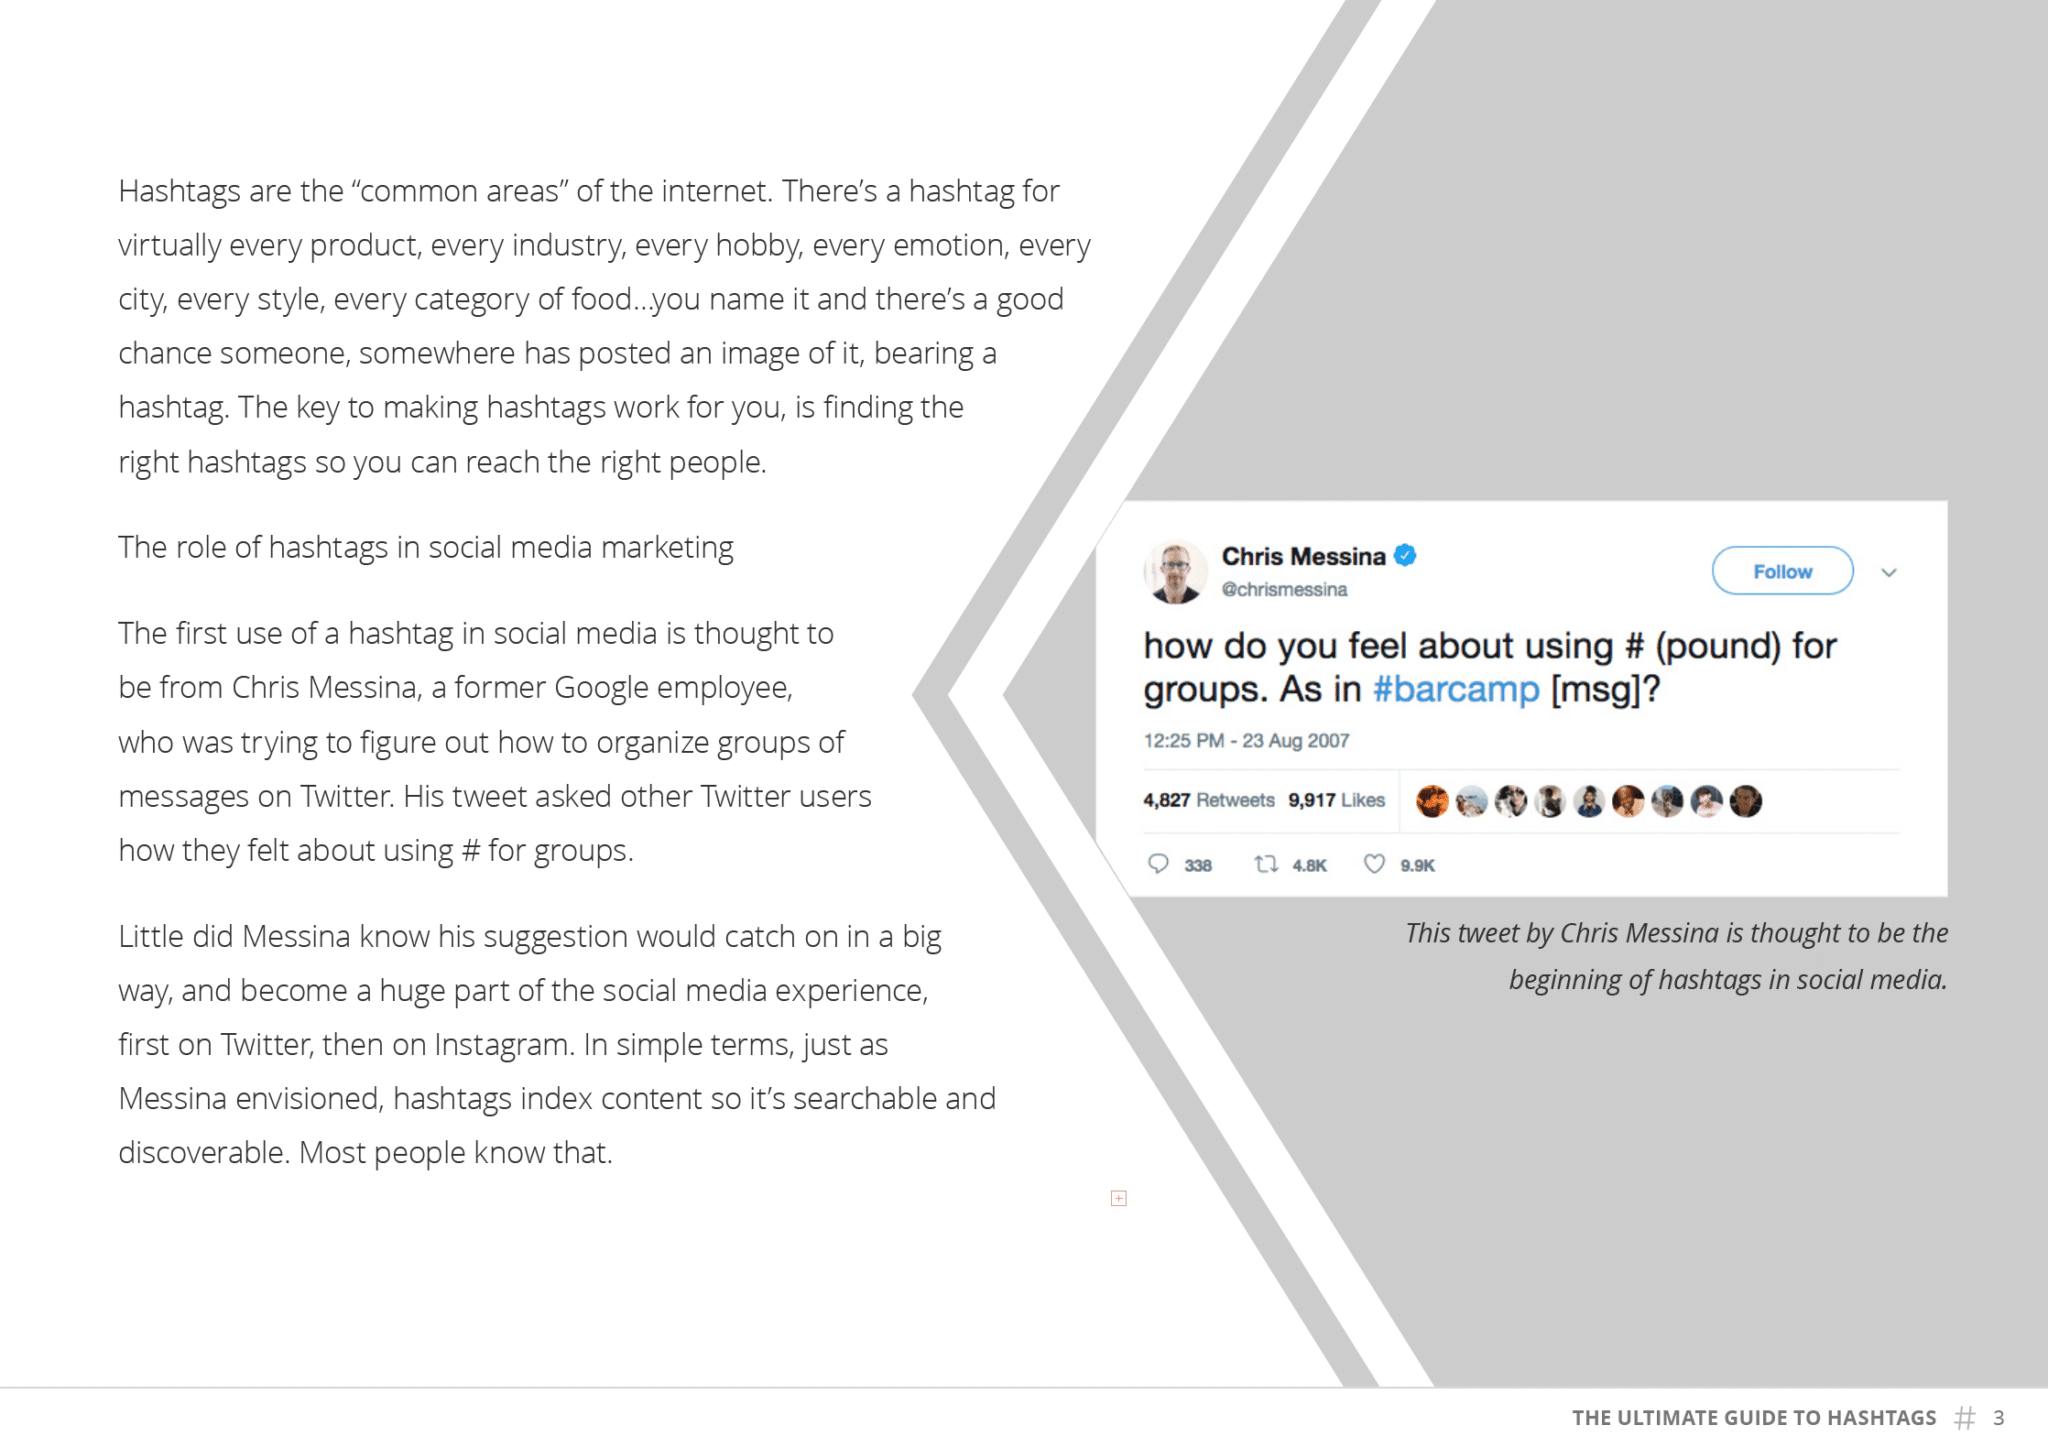Click the footer title Ultimate Guide to Hashtags

[x=1754, y=1418]
